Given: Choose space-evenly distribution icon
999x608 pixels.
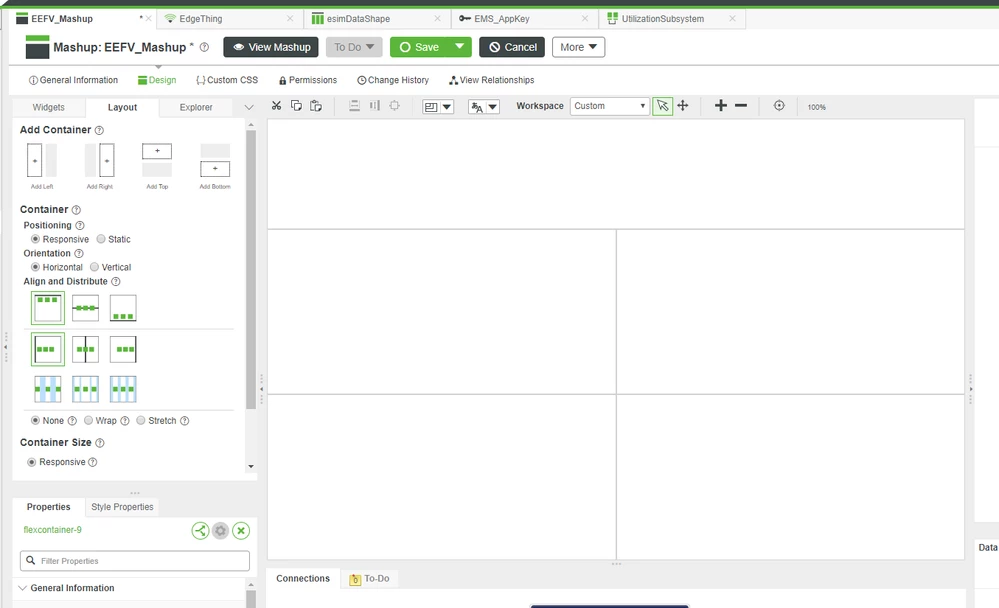Looking at the screenshot, I should (x=123, y=389).
